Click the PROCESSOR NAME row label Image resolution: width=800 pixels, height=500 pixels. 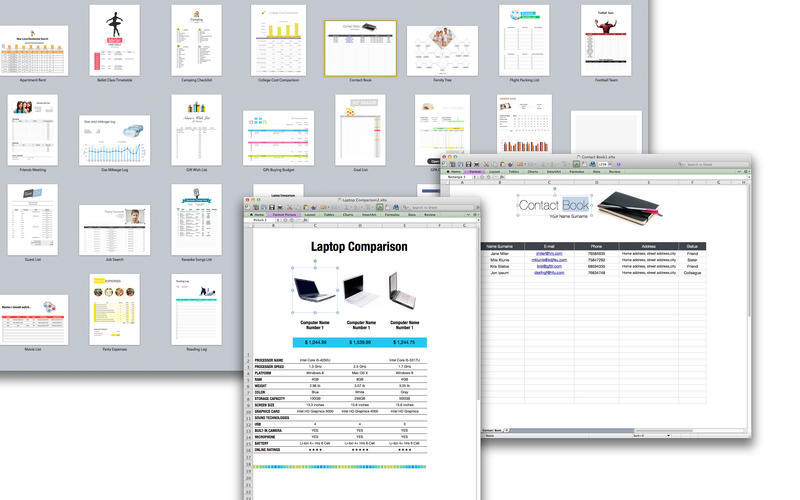(x=269, y=360)
